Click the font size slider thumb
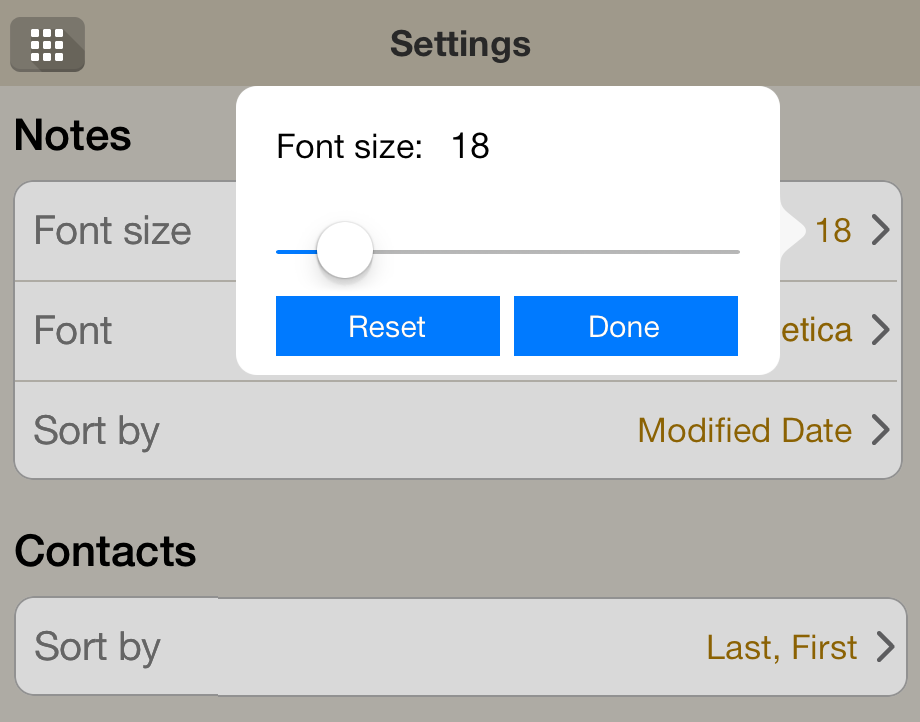 pyautogui.click(x=345, y=250)
